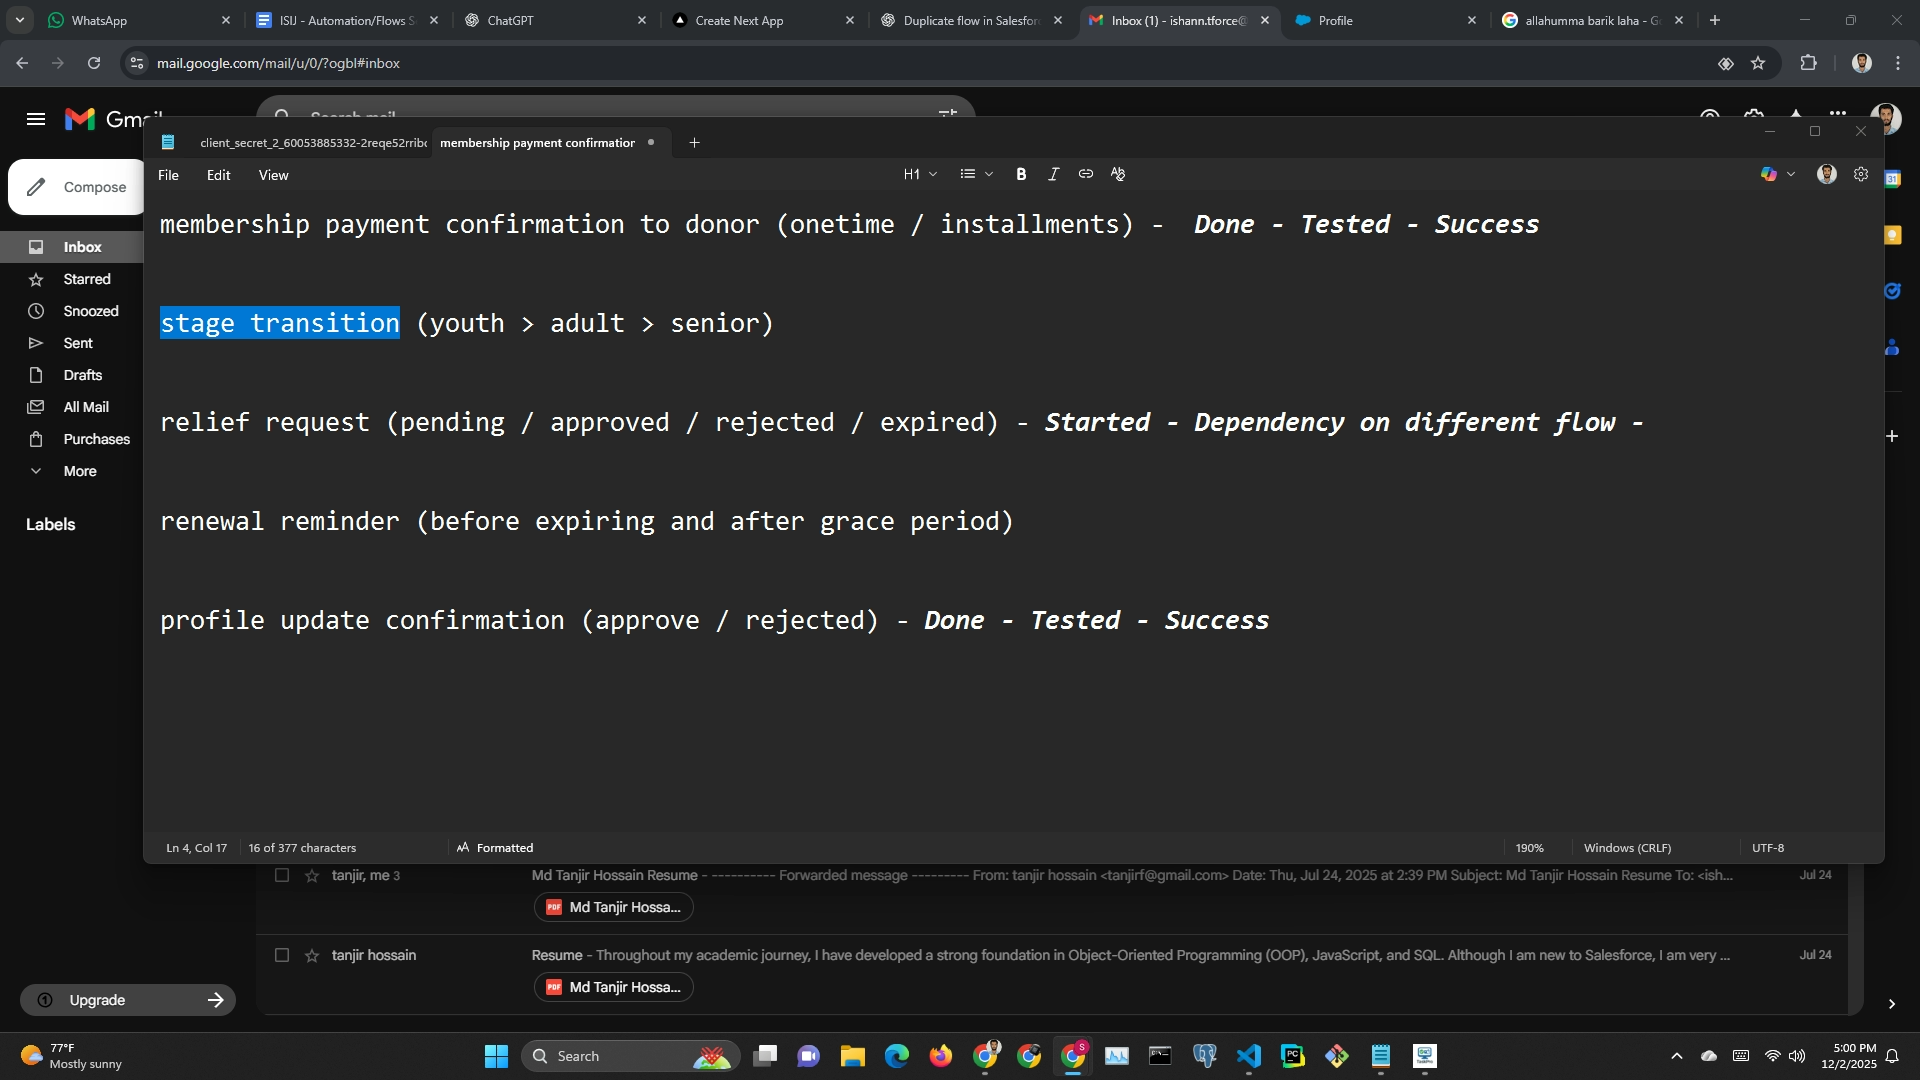This screenshot has width=1920, height=1080.
Task: Expand the More labels section in Gmail
Action: pos(80,471)
